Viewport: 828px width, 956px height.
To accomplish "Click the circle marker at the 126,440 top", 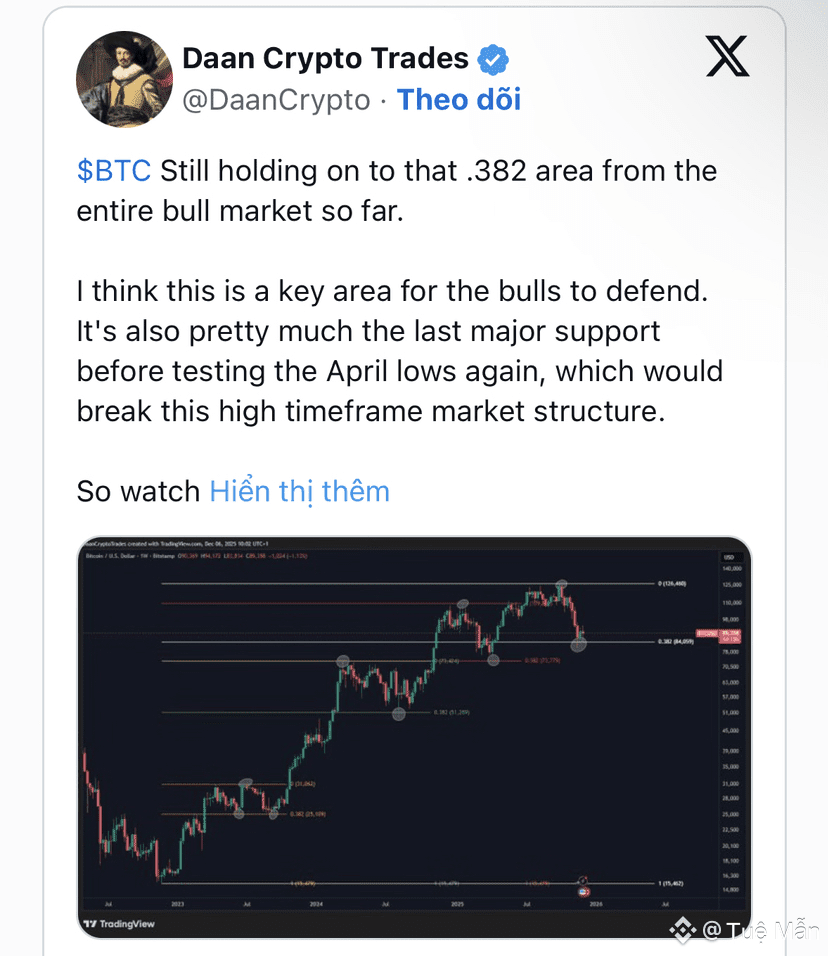I will pyautogui.click(x=563, y=583).
